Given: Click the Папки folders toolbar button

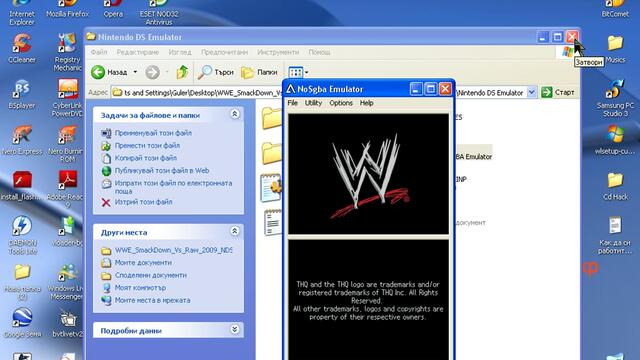Looking at the screenshot, I should pos(259,72).
